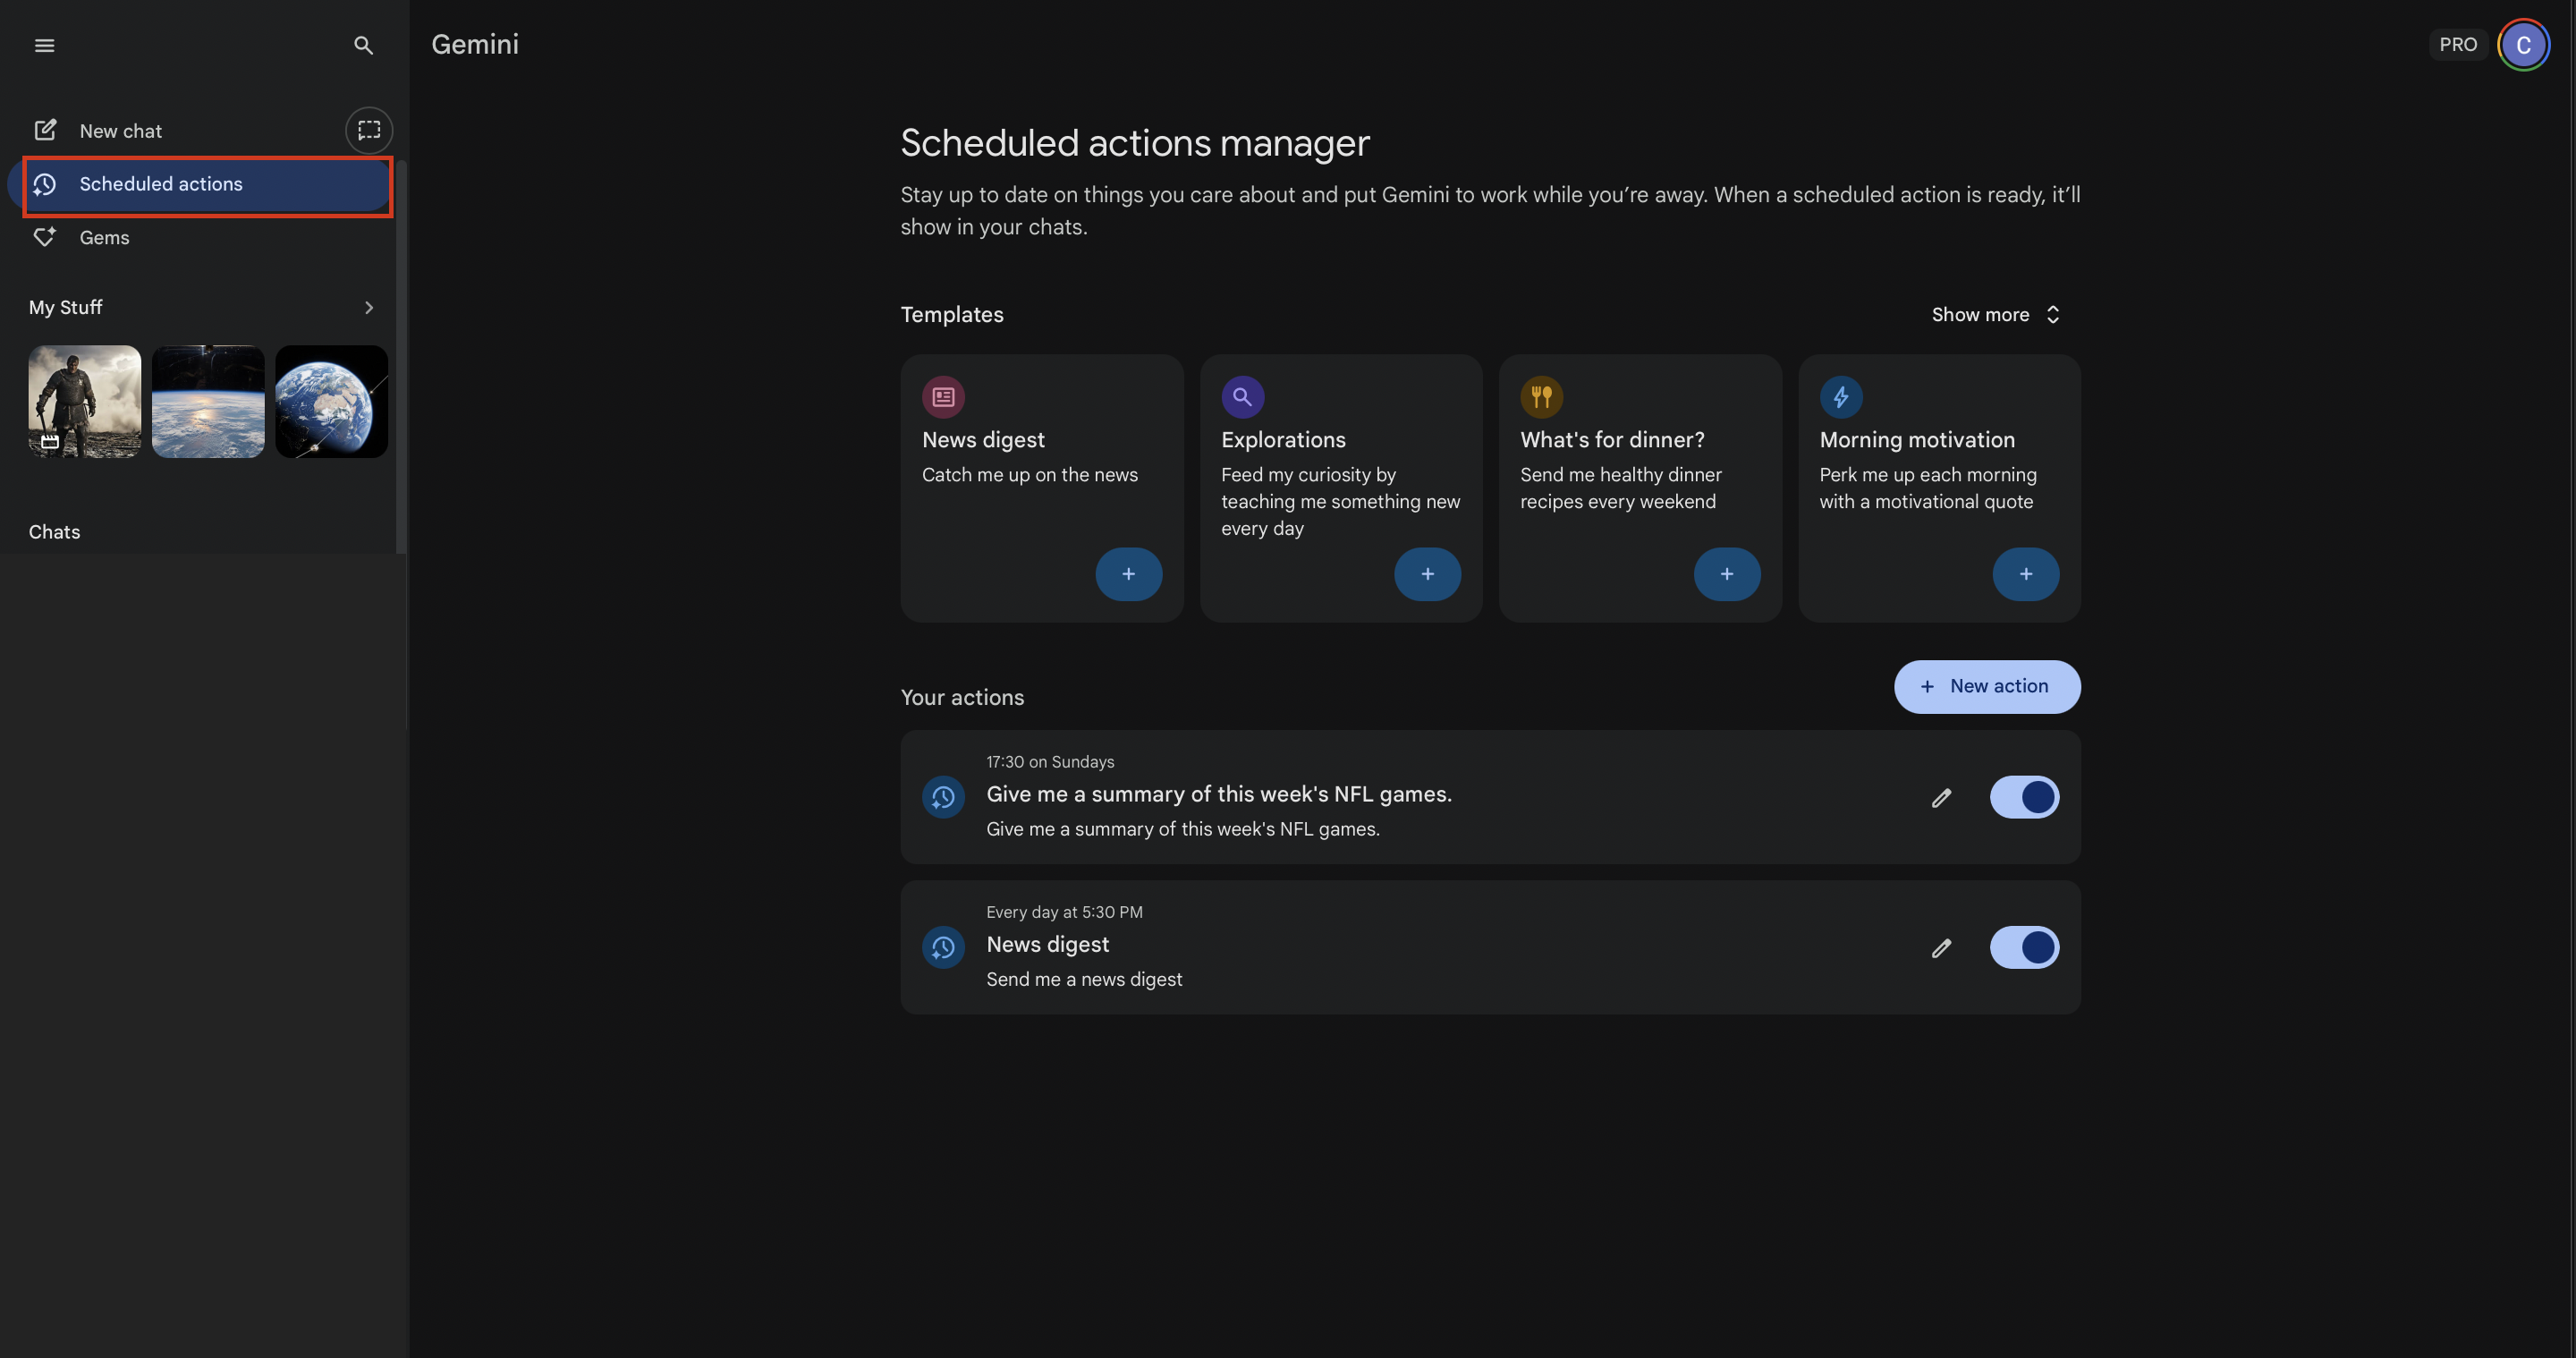This screenshot has width=2576, height=1358.
Task: Select Gems in the sidebar
Action: coord(104,237)
